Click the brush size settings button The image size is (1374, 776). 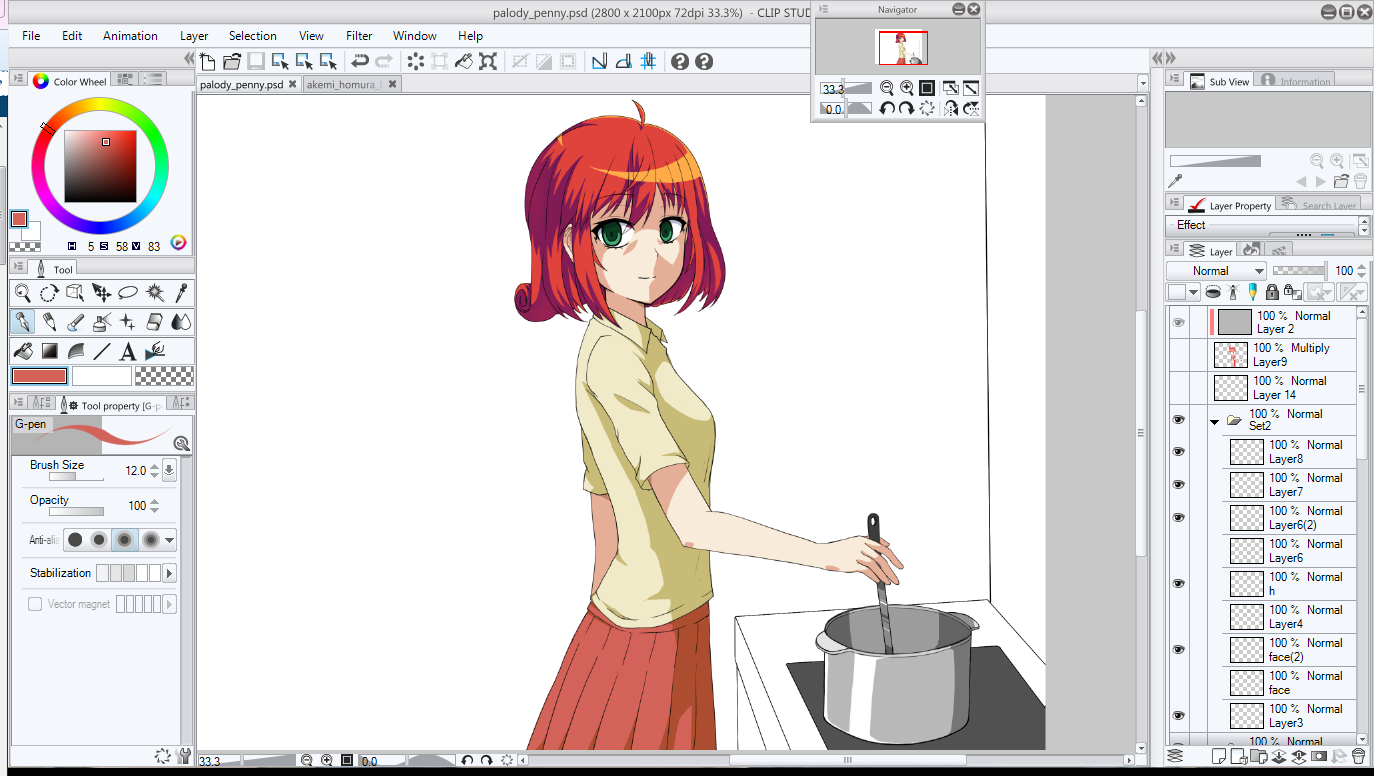(x=169, y=470)
